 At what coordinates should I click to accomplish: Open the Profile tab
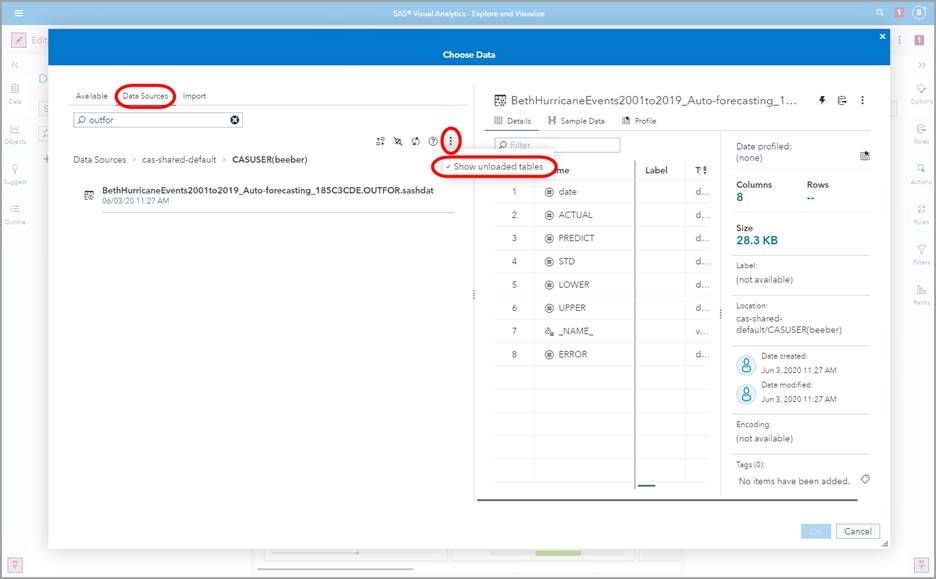[x=639, y=121]
